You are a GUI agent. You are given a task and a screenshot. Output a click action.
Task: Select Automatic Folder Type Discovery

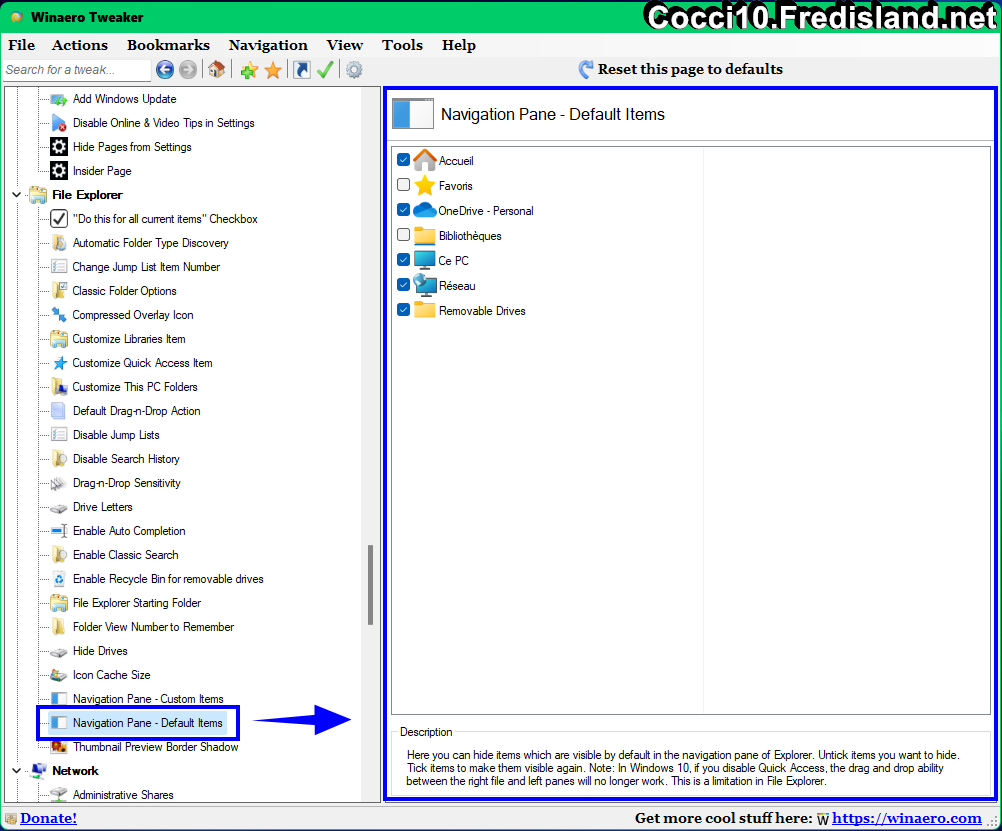pos(150,243)
